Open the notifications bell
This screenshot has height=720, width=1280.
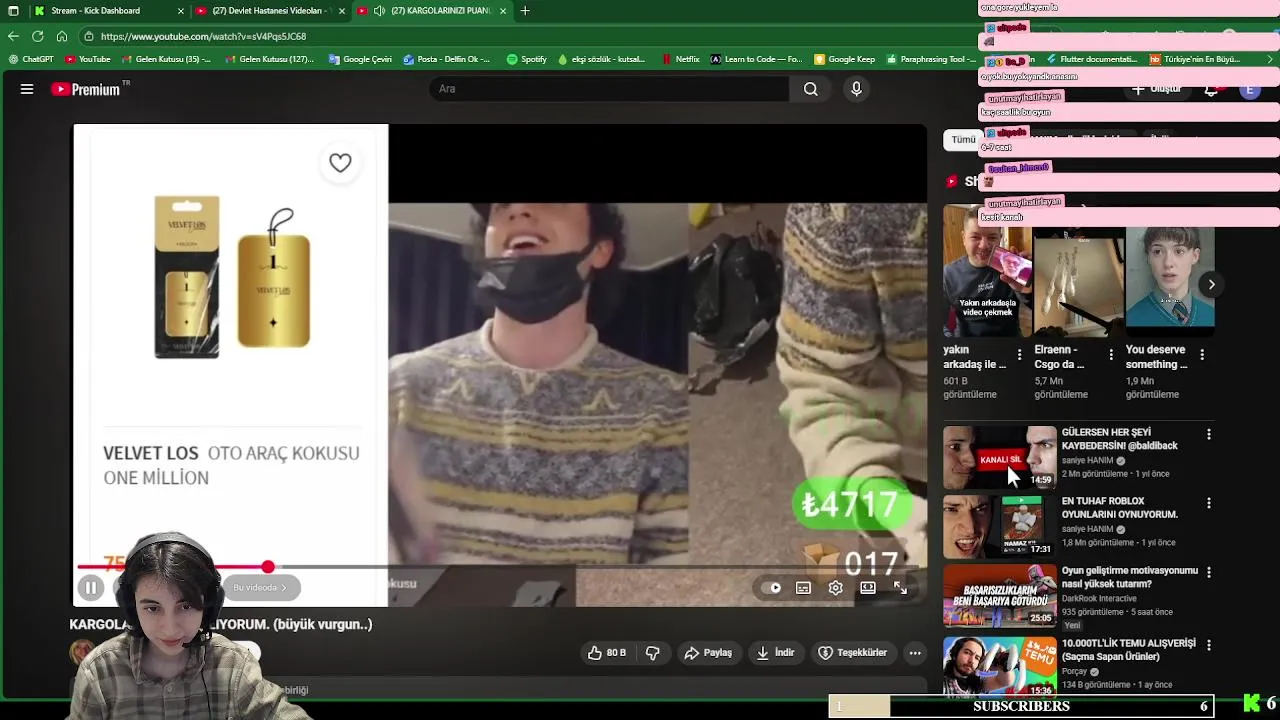click(1211, 89)
